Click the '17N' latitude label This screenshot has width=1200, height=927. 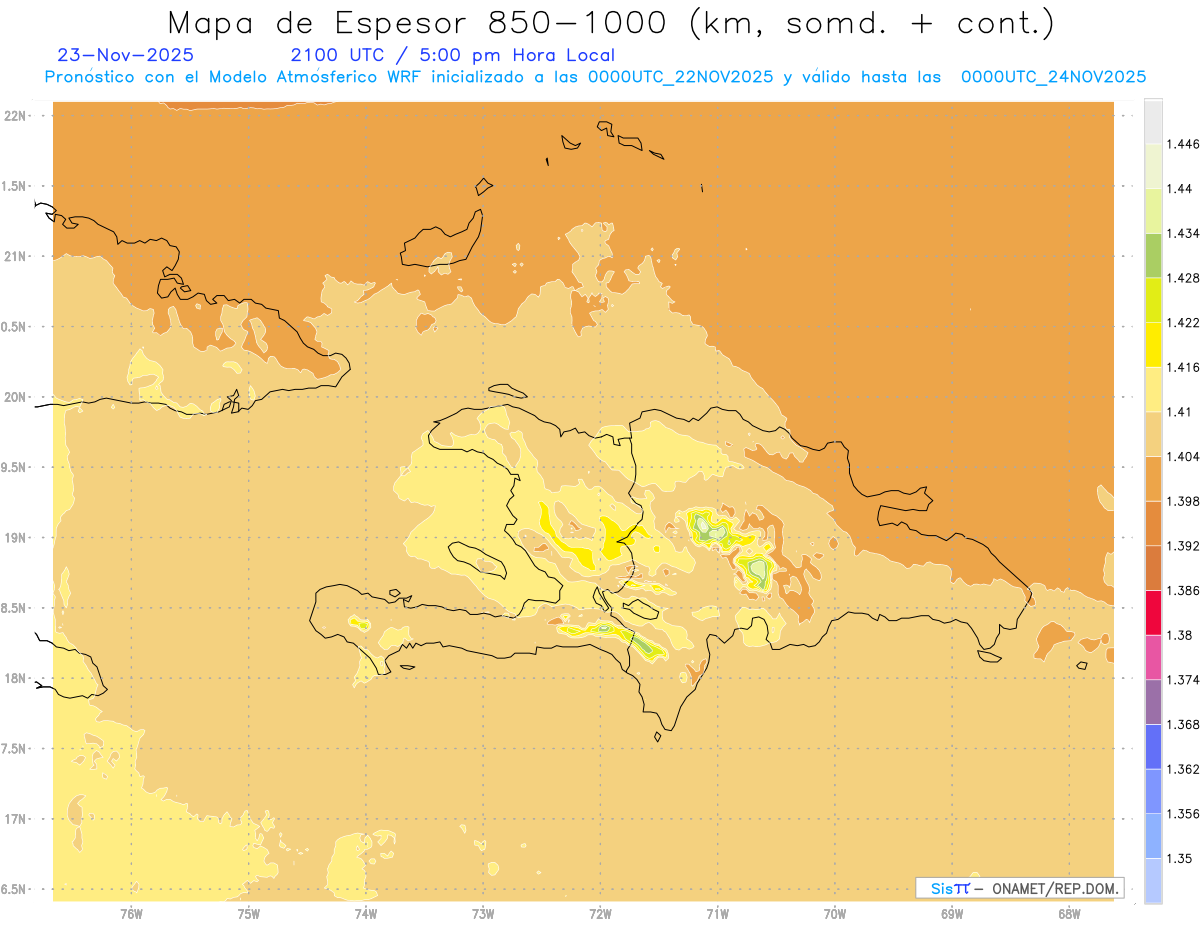click(15, 819)
